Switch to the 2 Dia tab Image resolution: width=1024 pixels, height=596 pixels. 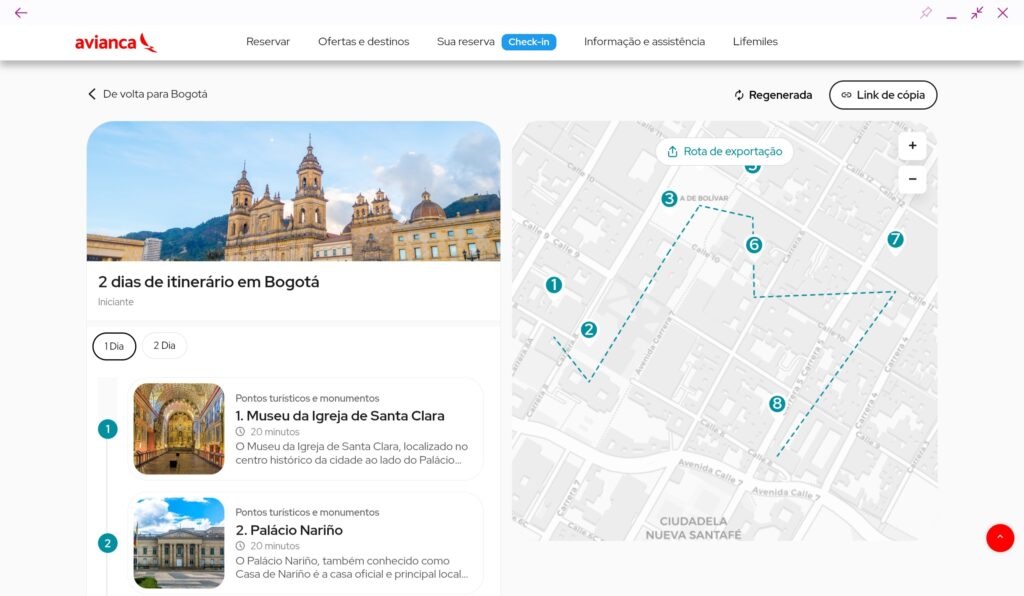[164, 346]
